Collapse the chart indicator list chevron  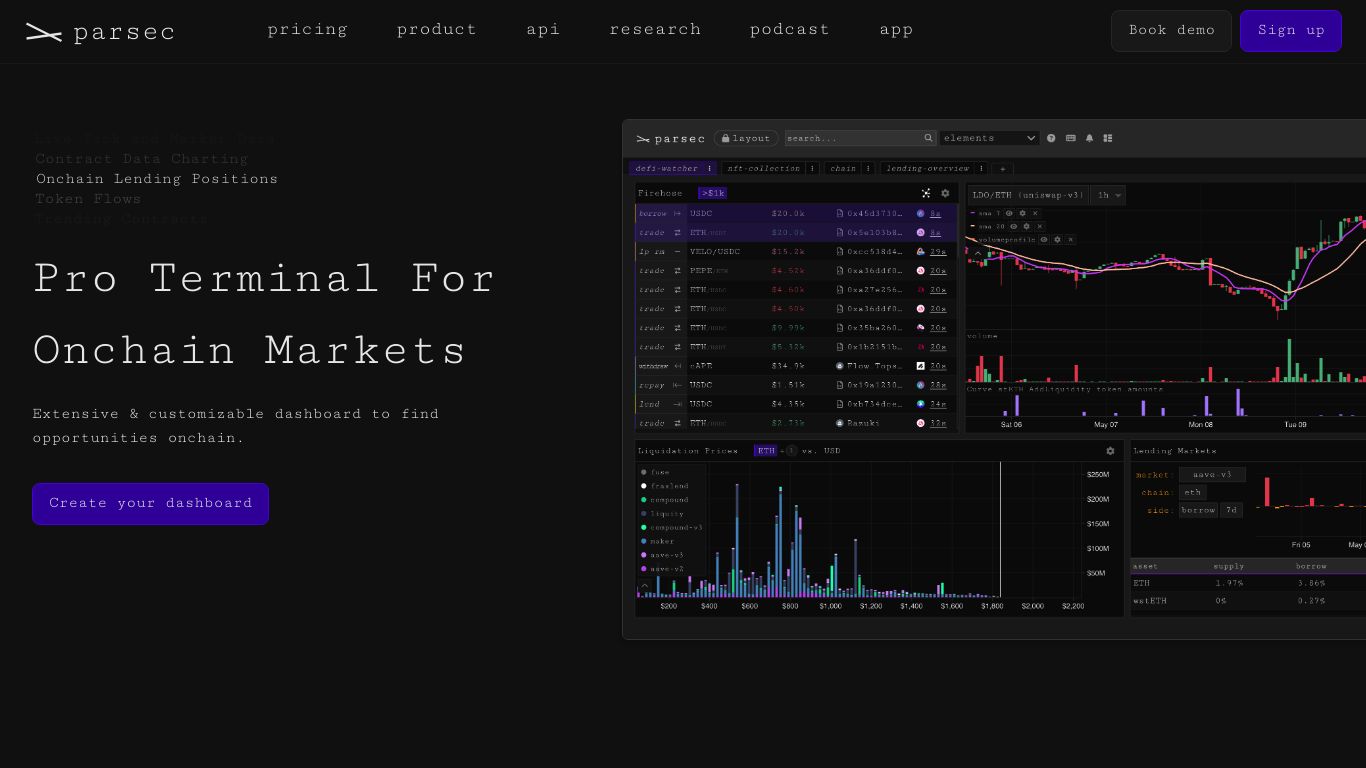(978, 253)
